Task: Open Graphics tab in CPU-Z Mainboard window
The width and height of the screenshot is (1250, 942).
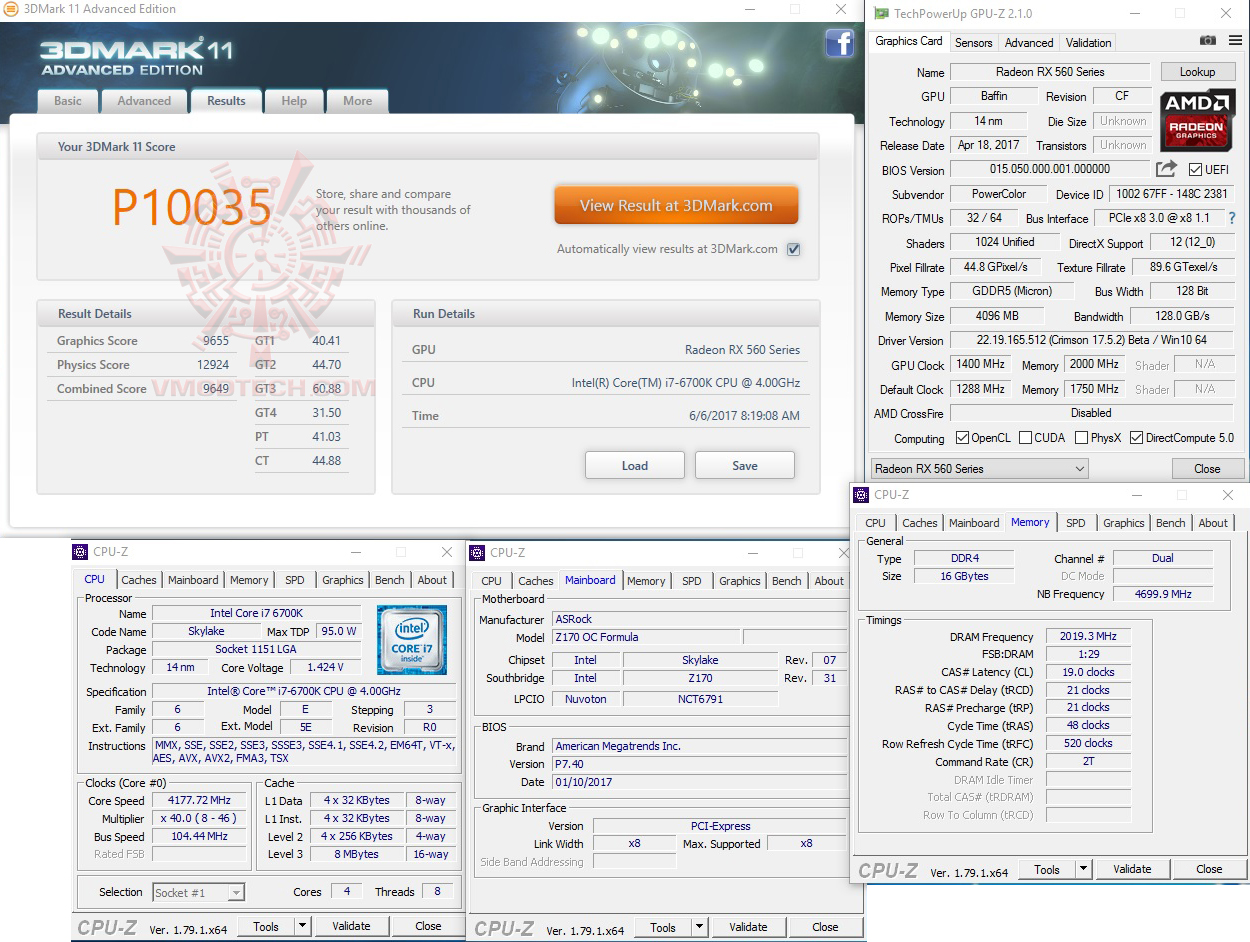Action: 739,581
